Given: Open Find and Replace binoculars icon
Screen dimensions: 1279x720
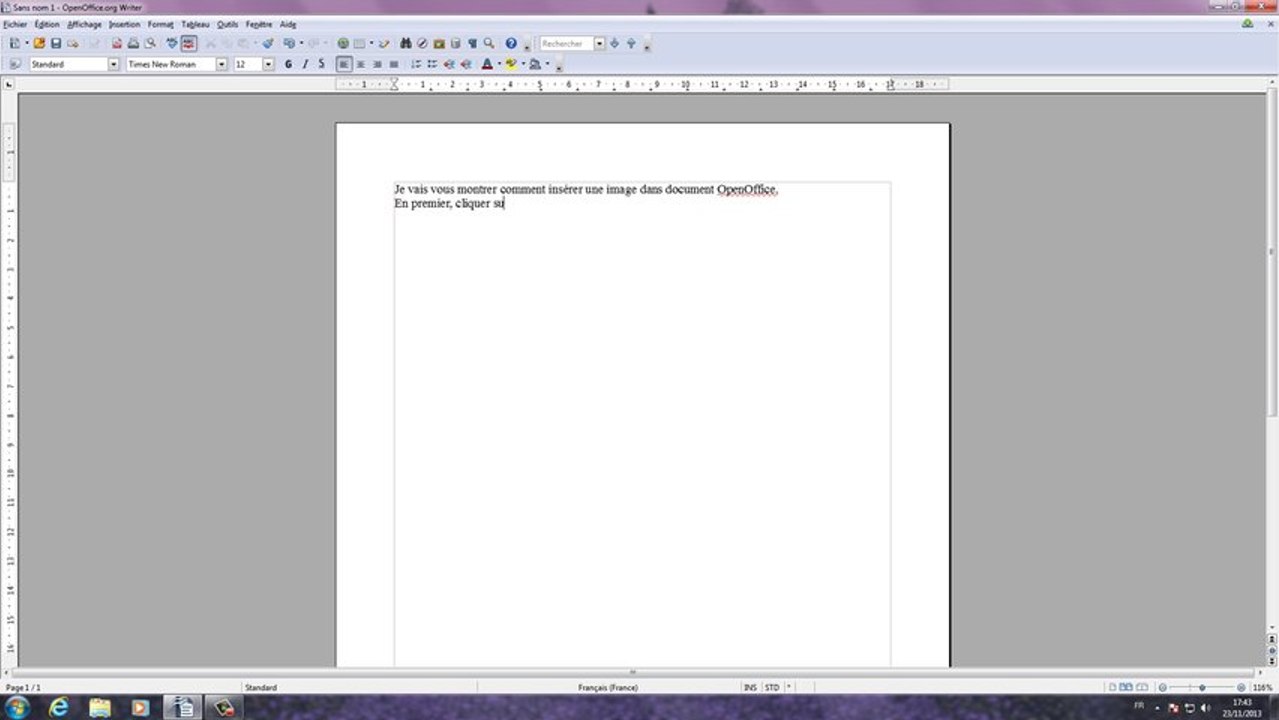Looking at the screenshot, I should pyautogui.click(x=406, y=44).
